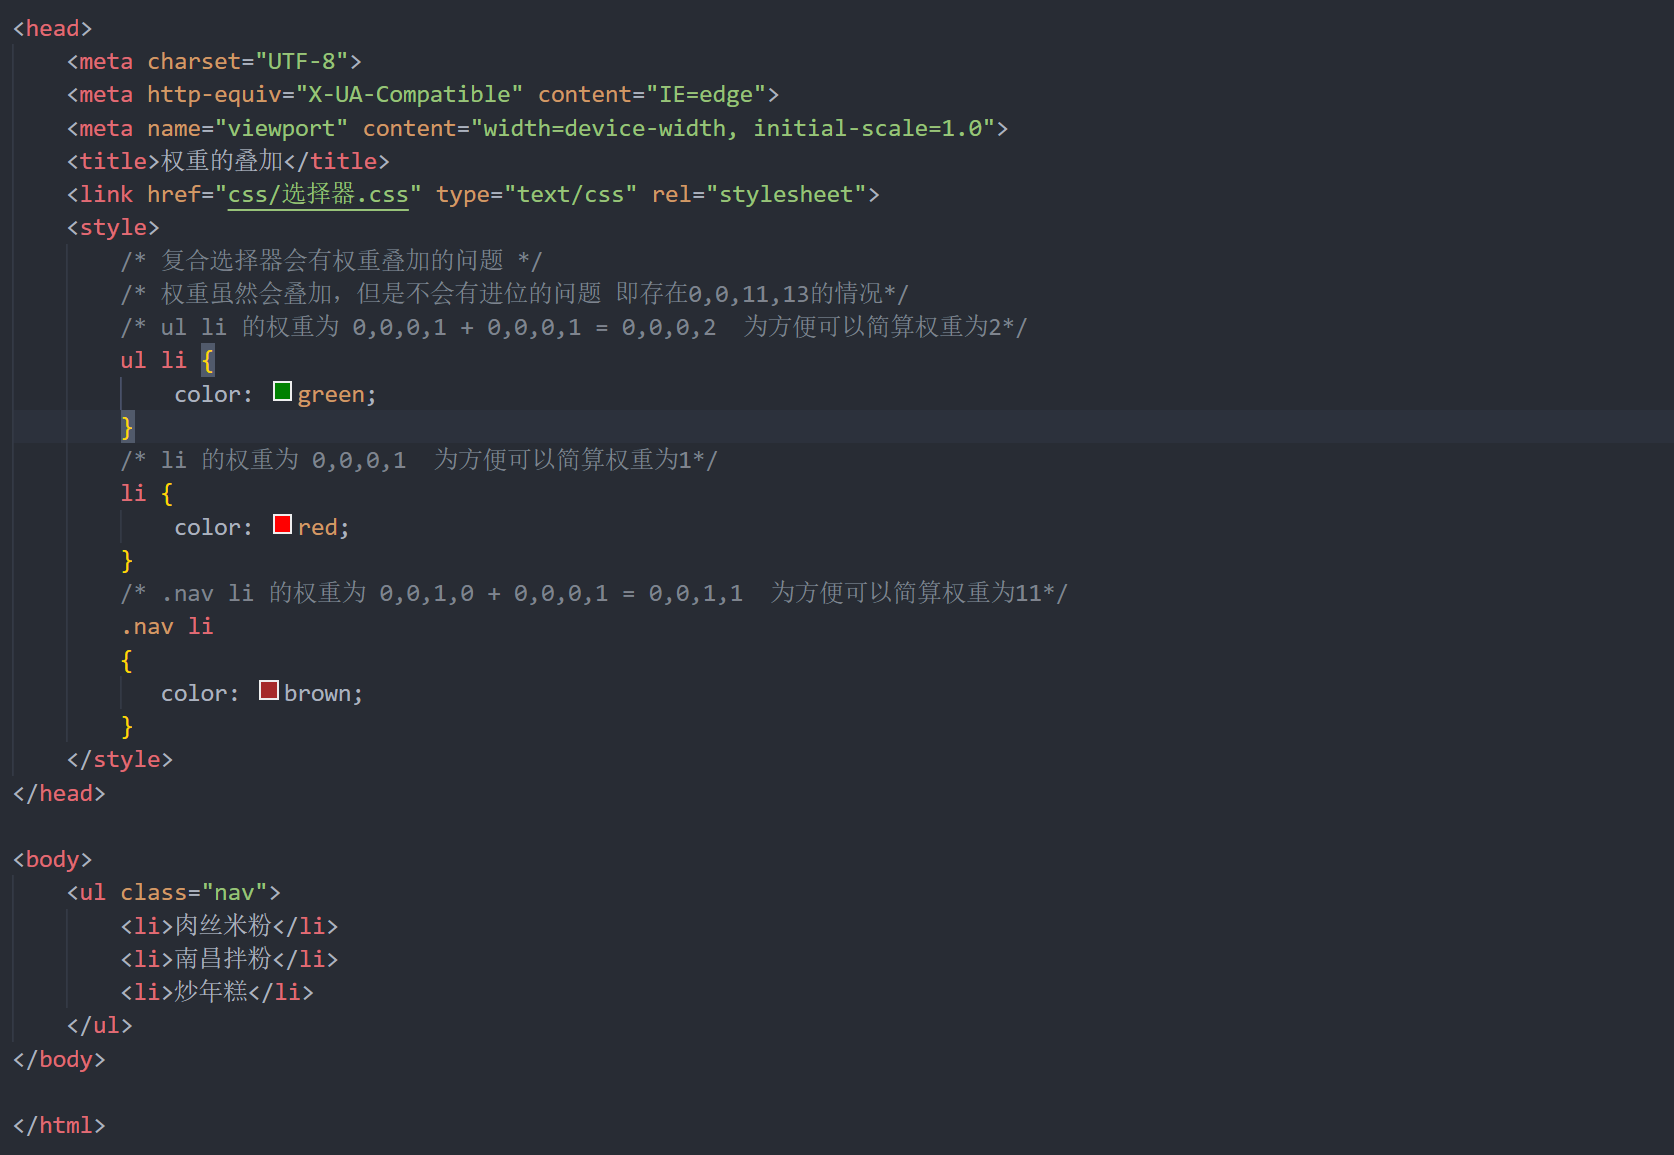
Task: Open the red color swatch picker
Action: tap(282, 525)
